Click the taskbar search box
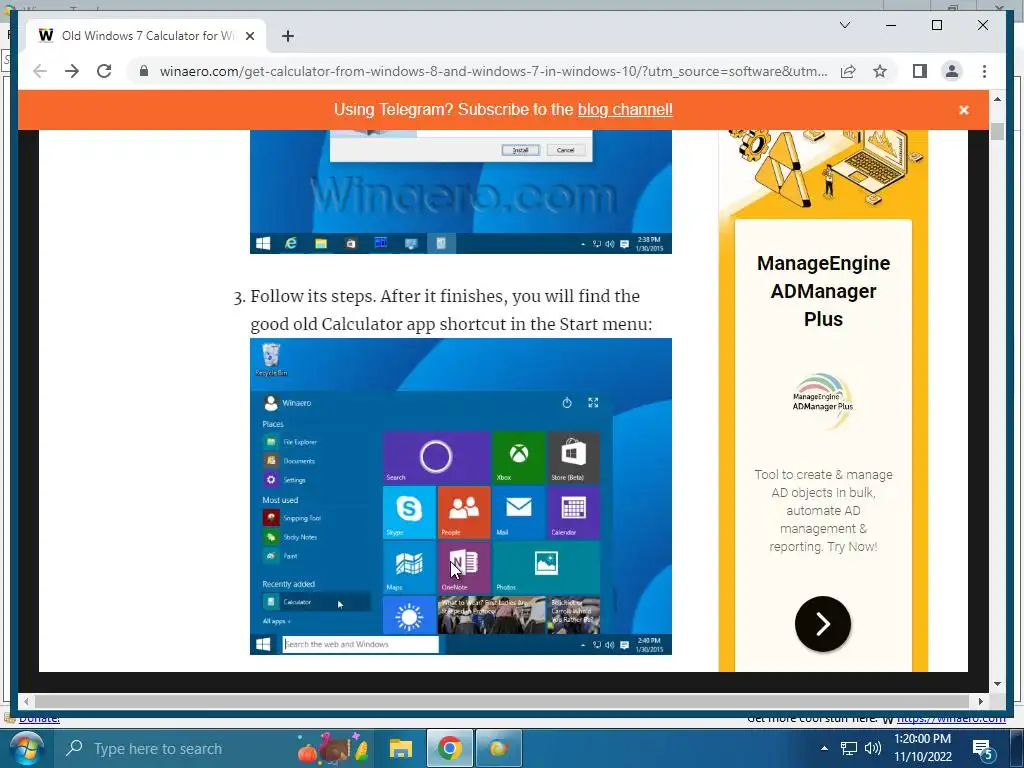The height and width of the screenshot is (768, 1024). click(x=212, y=748)
